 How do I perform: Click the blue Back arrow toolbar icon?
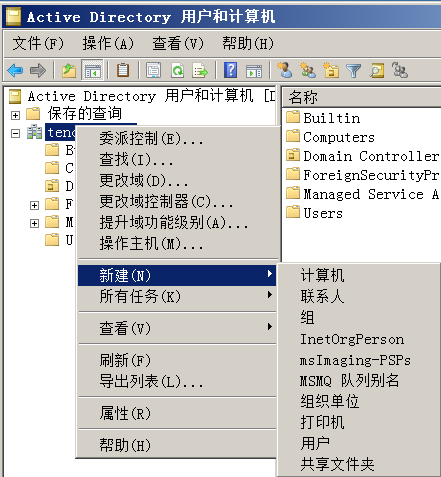(15, 70)
